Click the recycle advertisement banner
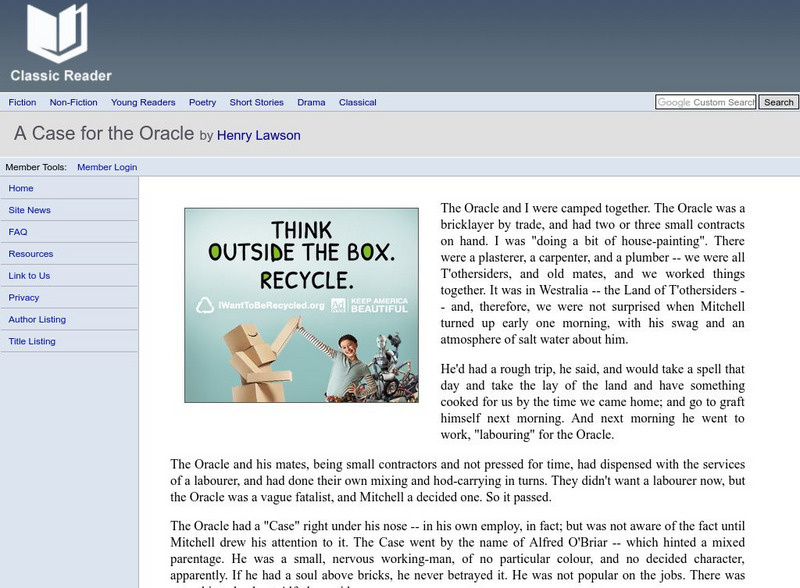800x588 pixels. (x=301, y=305)
